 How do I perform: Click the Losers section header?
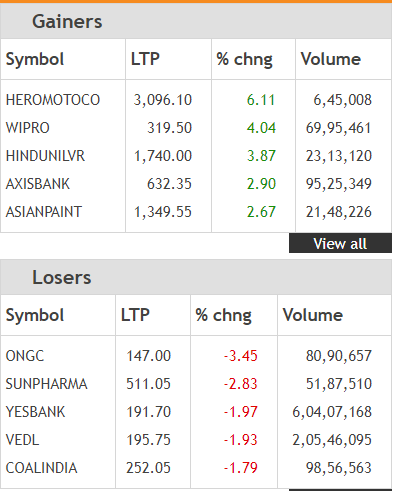click(x=62, y=278)
